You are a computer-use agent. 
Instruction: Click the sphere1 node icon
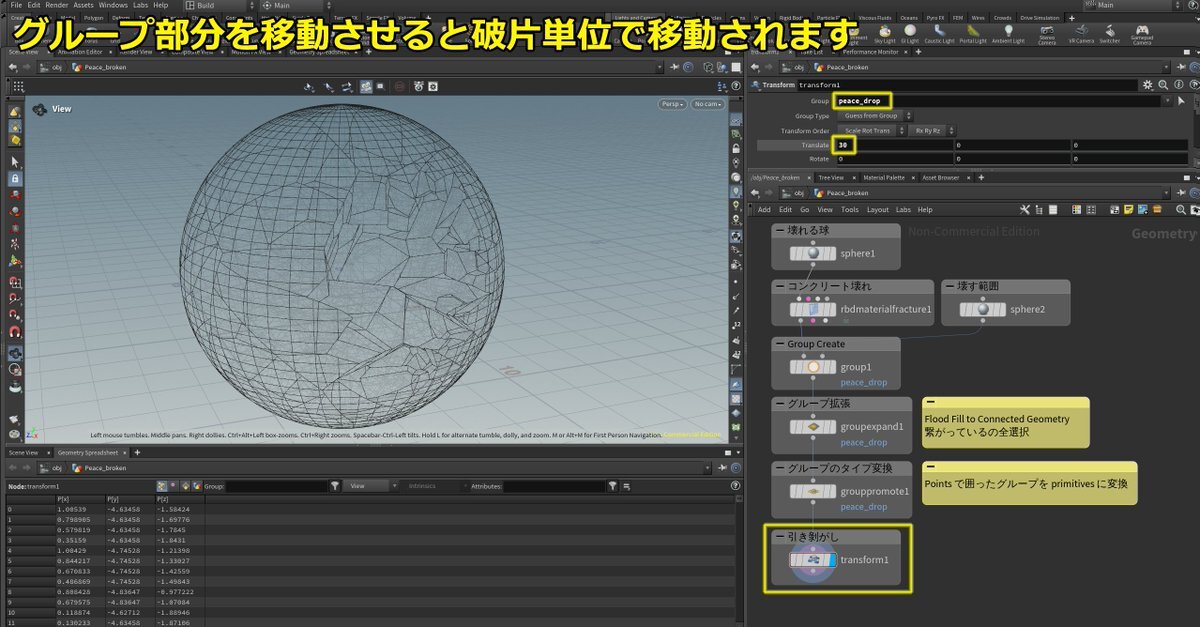pyautogui.click(x=813, y=253)
